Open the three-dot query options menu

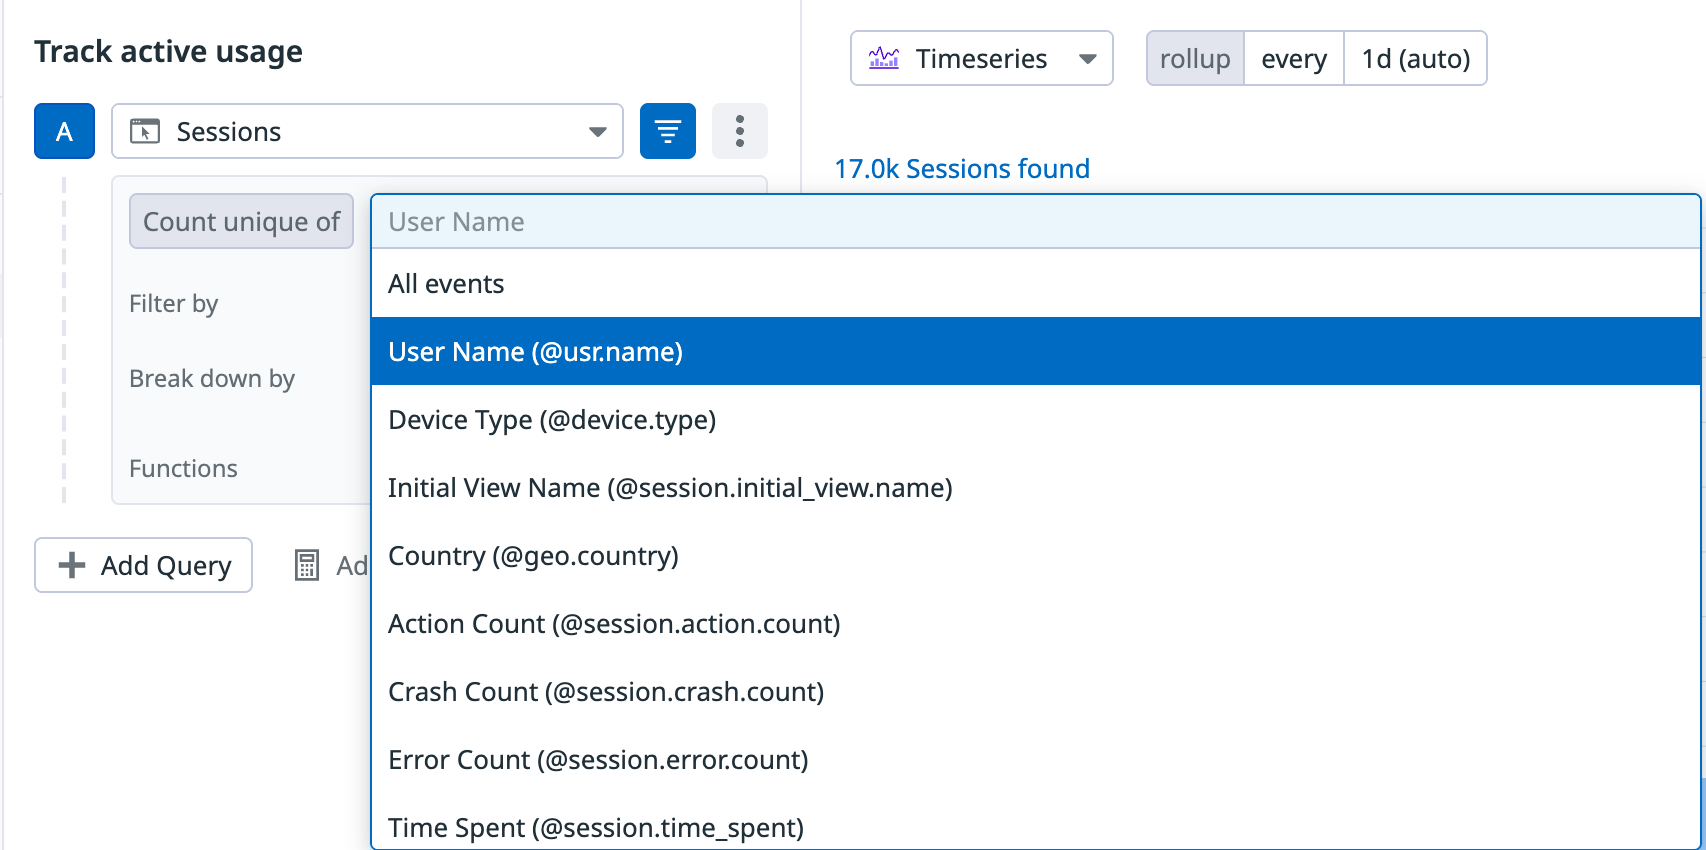tap(739, 131)
